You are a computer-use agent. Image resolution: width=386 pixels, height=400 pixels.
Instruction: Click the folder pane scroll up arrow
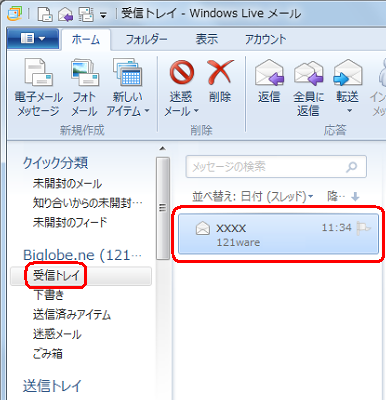163,149
